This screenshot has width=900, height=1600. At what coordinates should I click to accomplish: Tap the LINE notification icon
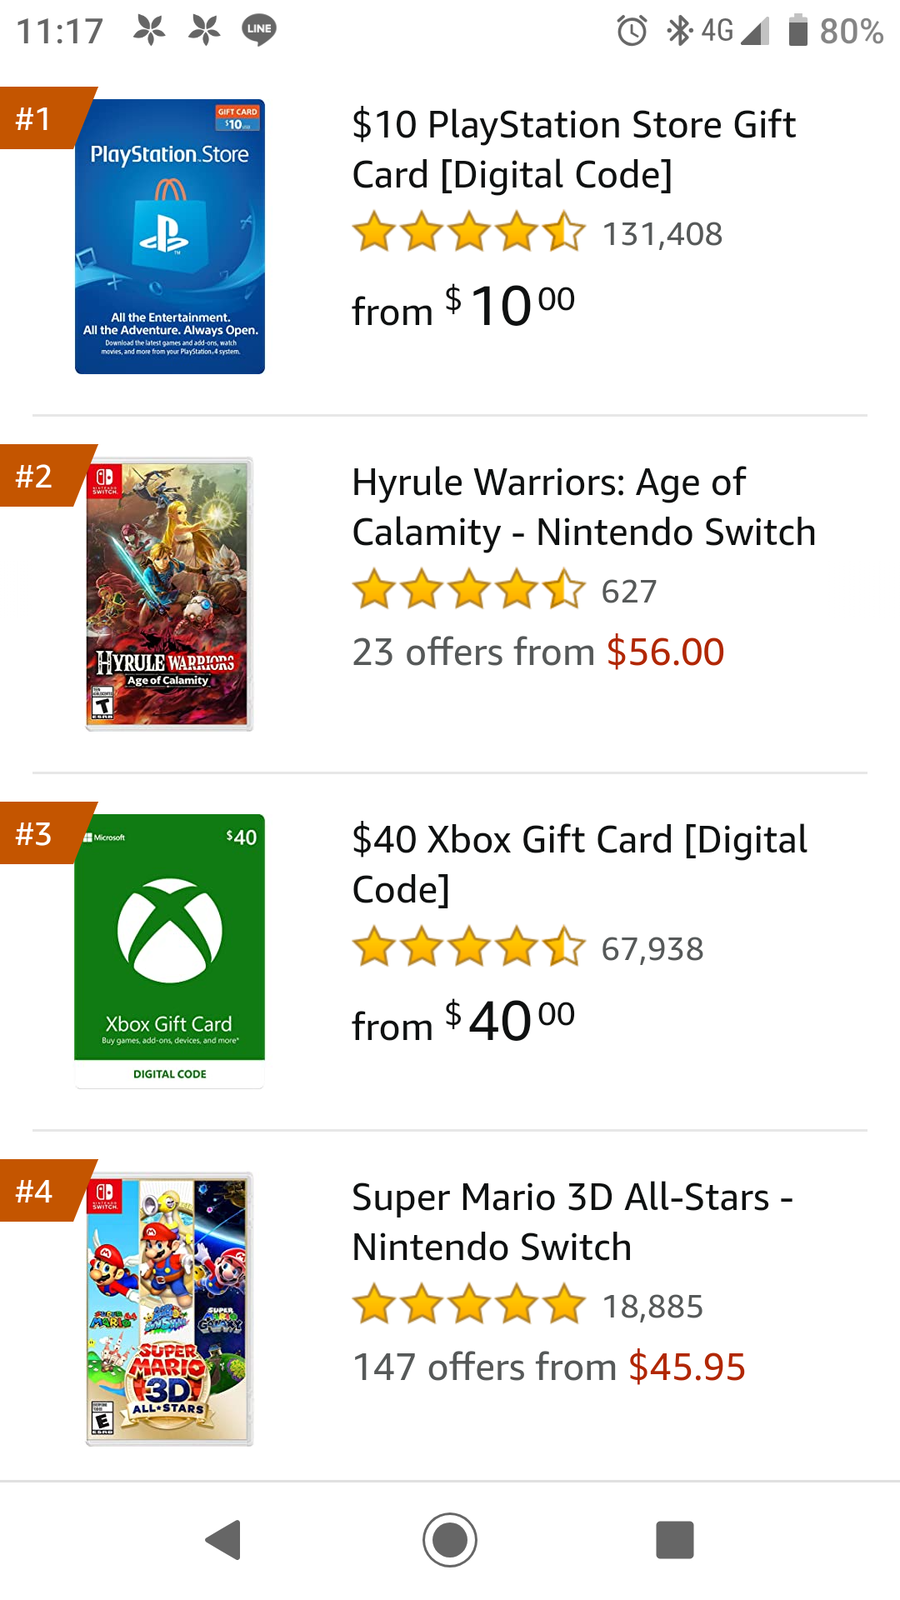[259, 30]
